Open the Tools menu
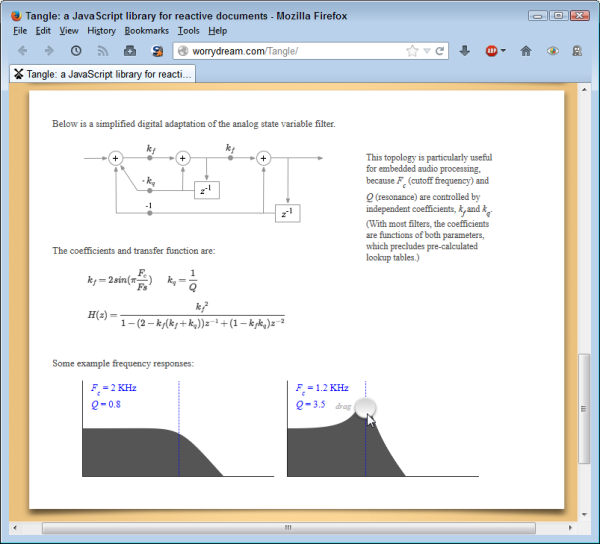 188,31
